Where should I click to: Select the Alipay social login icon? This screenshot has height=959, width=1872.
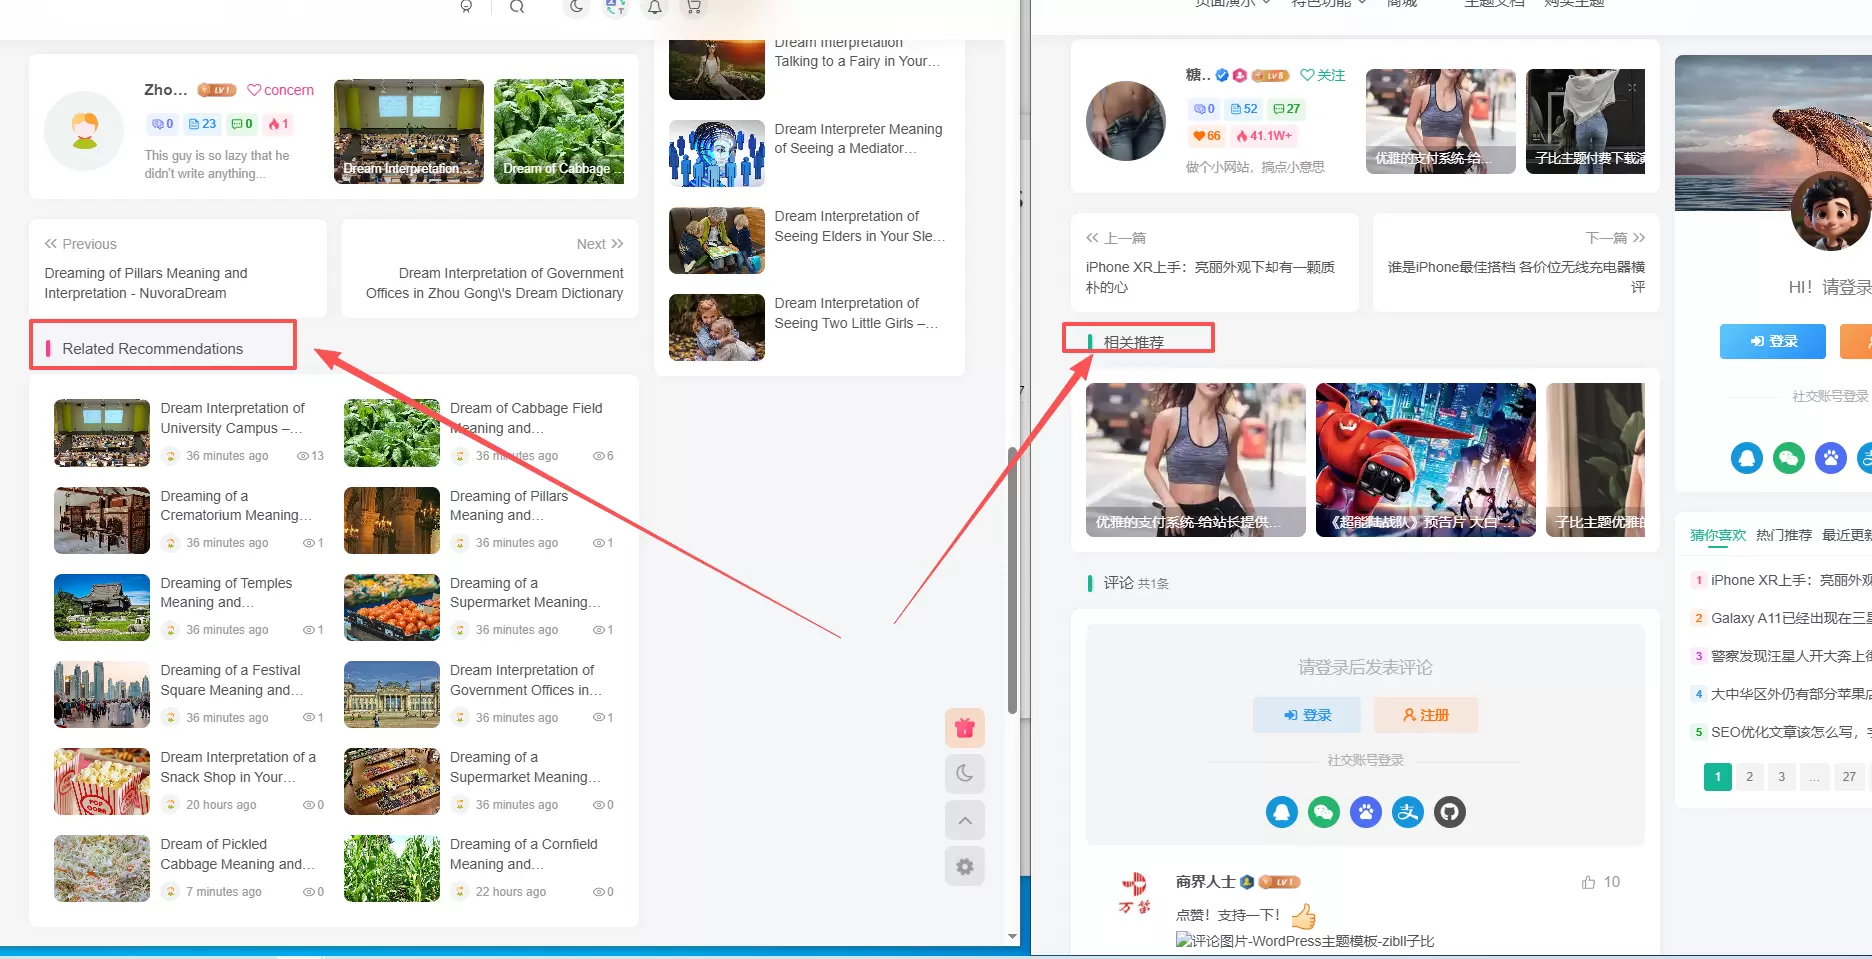click(1408, 812)
